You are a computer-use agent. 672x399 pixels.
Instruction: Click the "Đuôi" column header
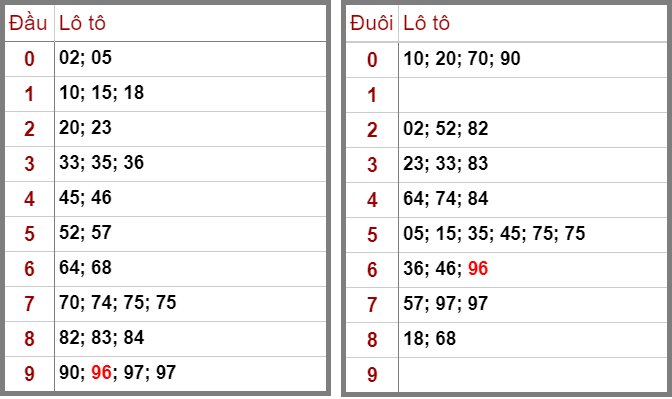click(x=372, y=23)
